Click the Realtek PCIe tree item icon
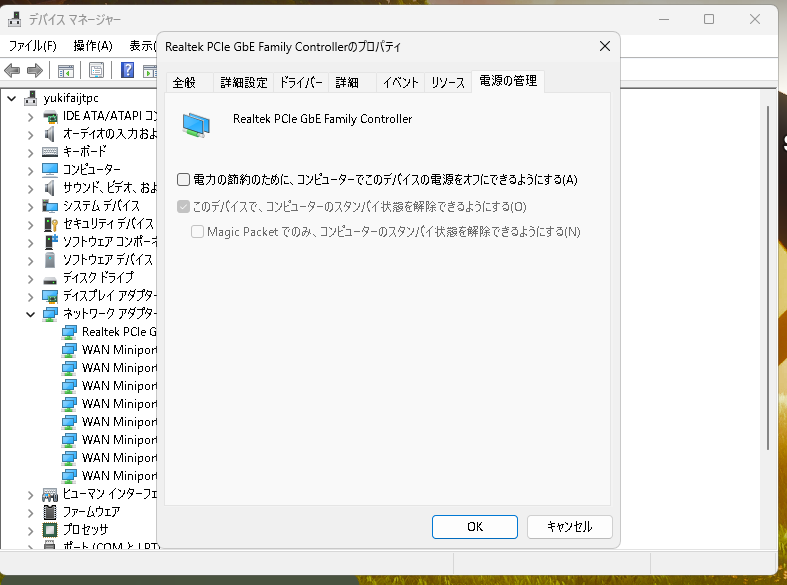Image resolution: width=787 pixels, height=585 pixels. pos(69,332)
